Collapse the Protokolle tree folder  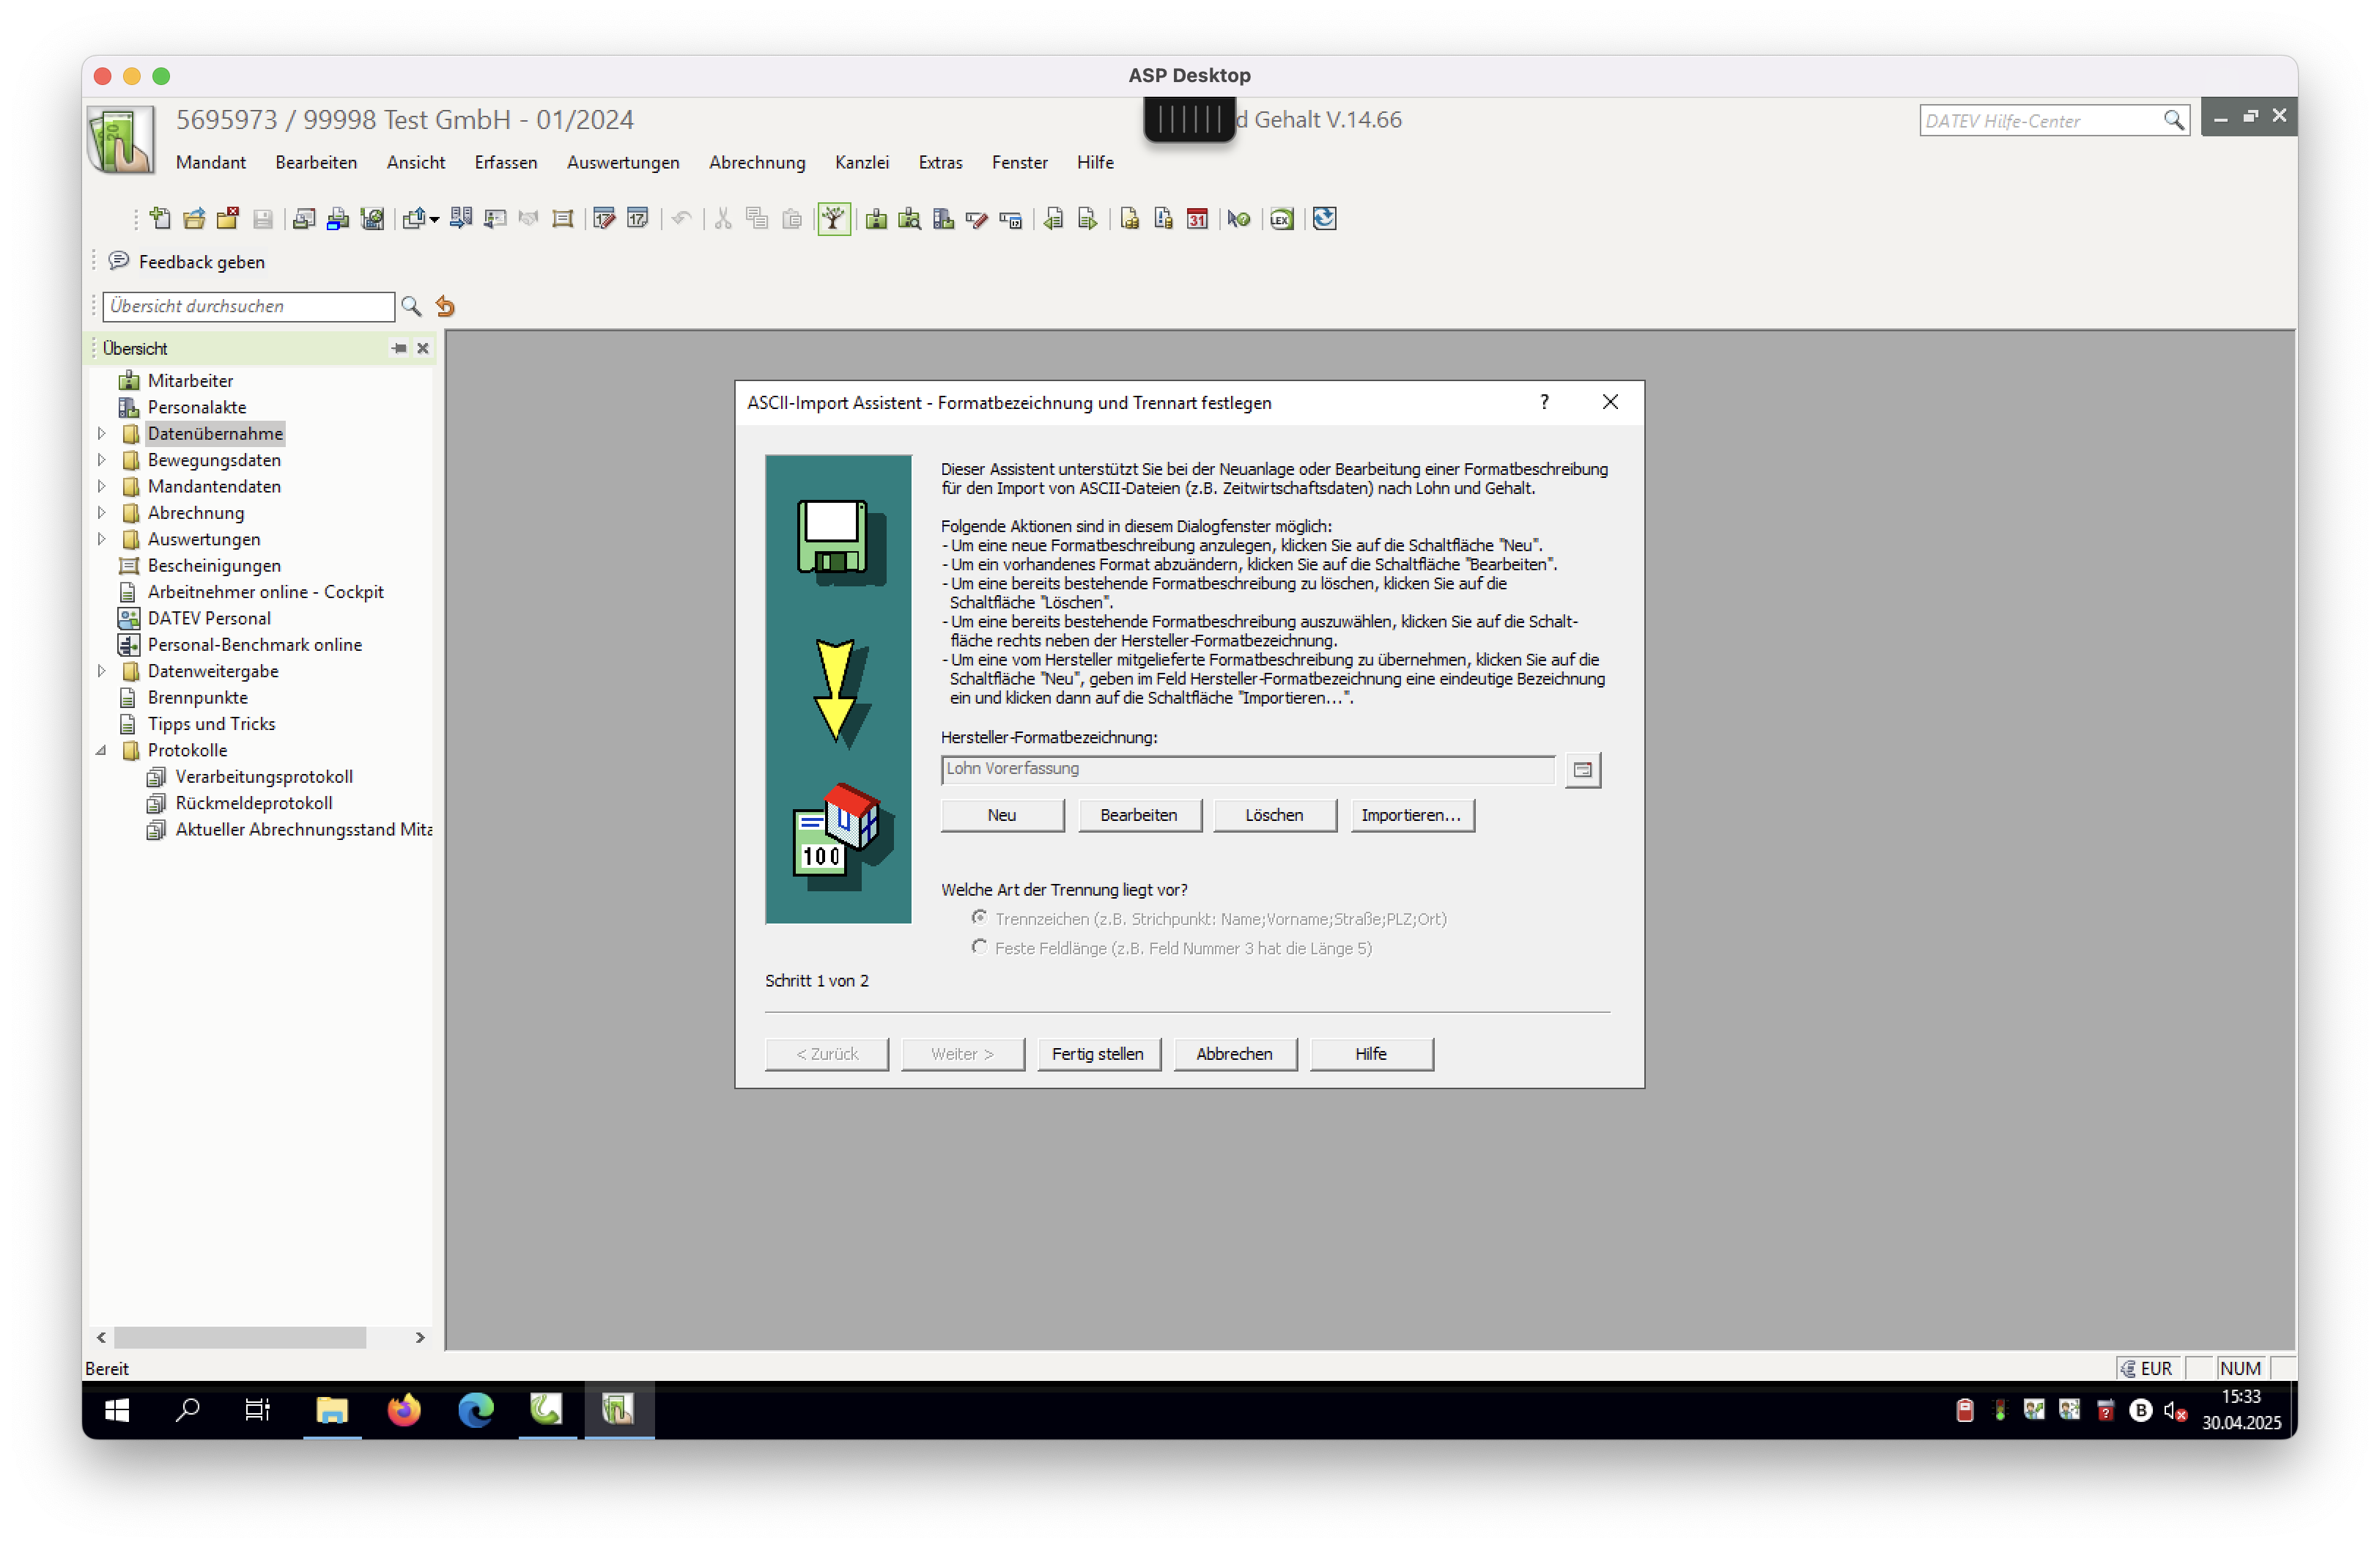(101, 750)
